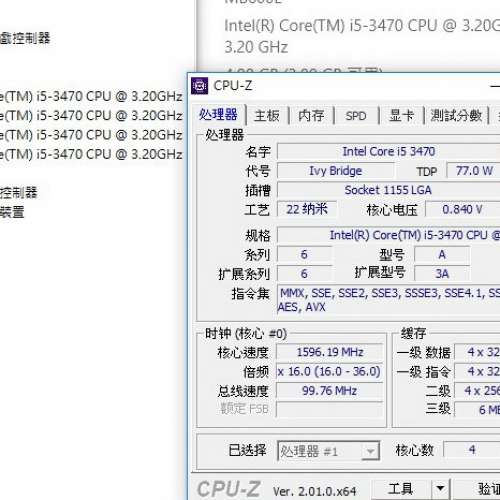Click the 22 纳米 process value

click(307, 210)
